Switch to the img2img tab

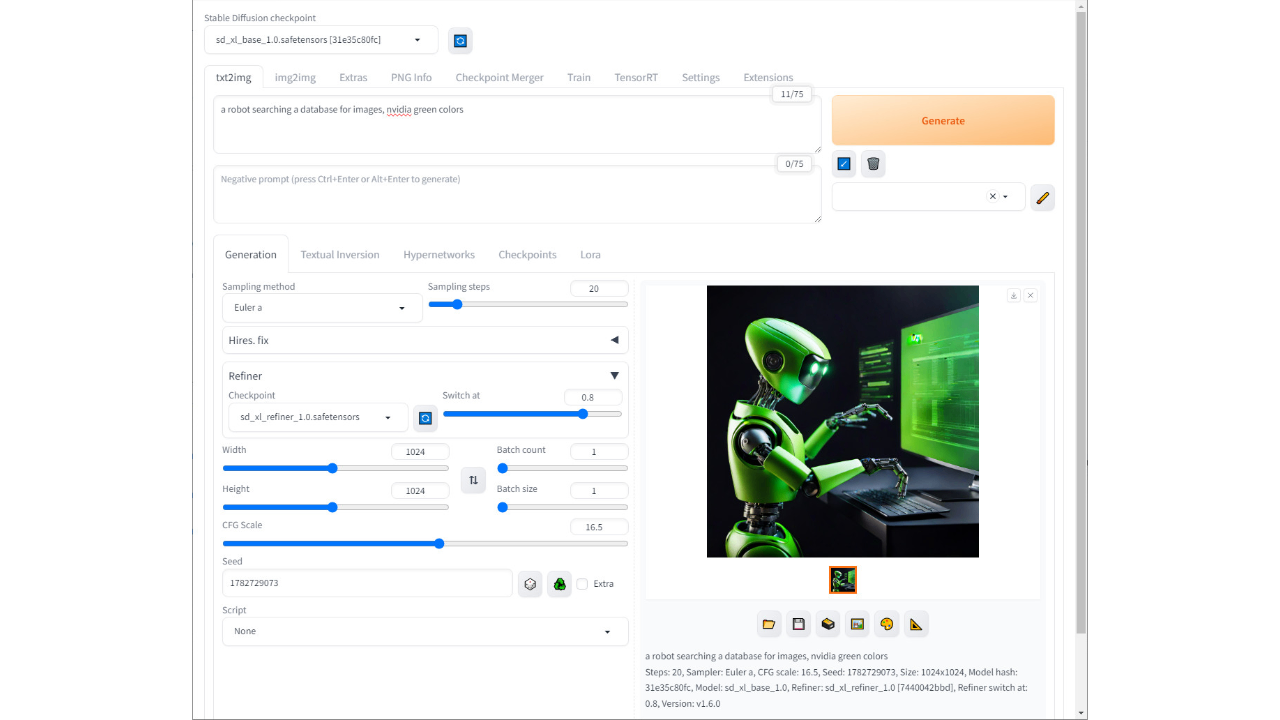tap(295, 77)
